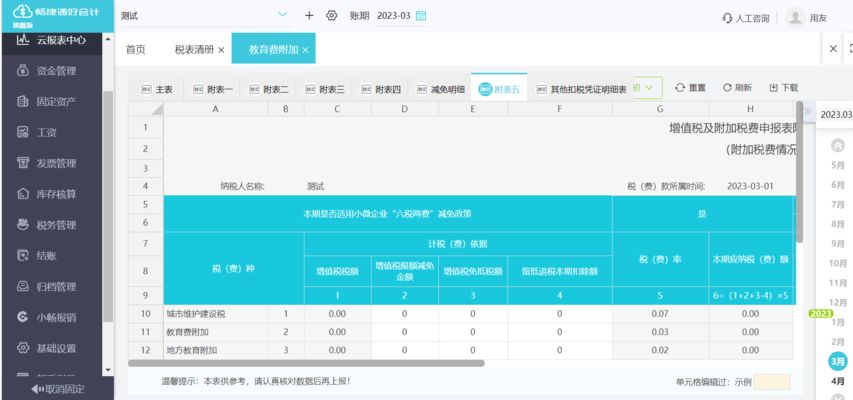Select 1月 in the month timeline
This screenshot has width=853, height=400.
click(x=838, y=323)
